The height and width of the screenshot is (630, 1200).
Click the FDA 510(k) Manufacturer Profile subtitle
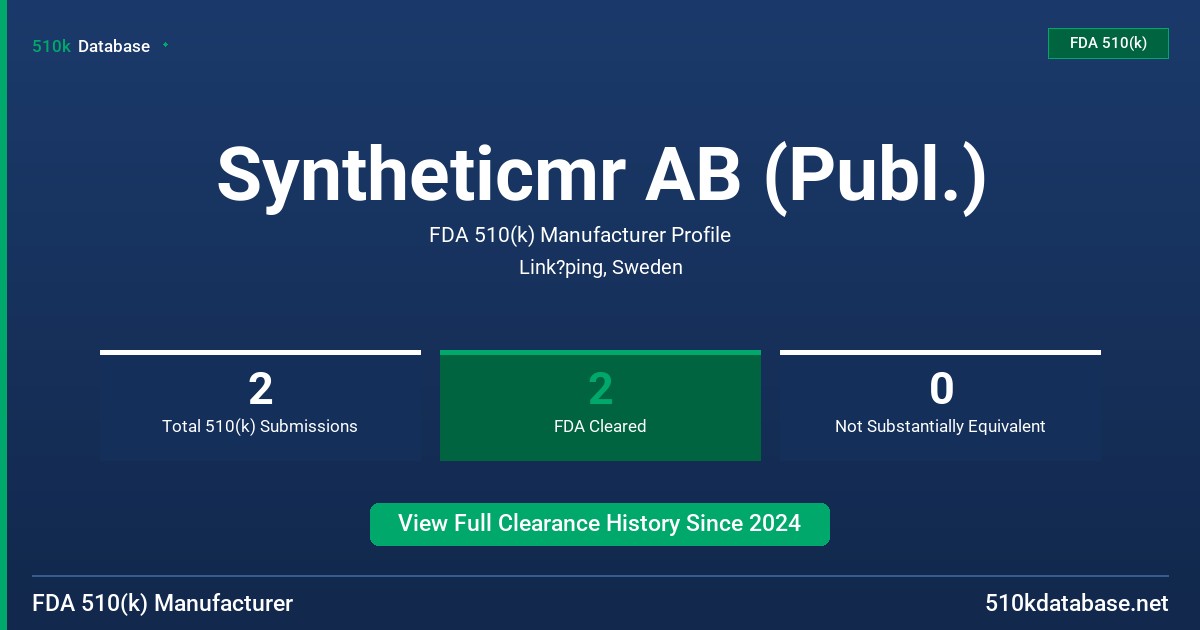[580, 235]
